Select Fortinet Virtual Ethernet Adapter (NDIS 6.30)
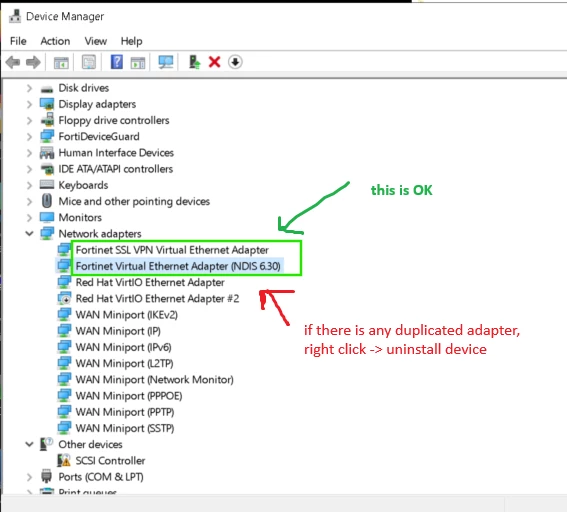This screenshot has width=567, height=512. tap(178, 266)
